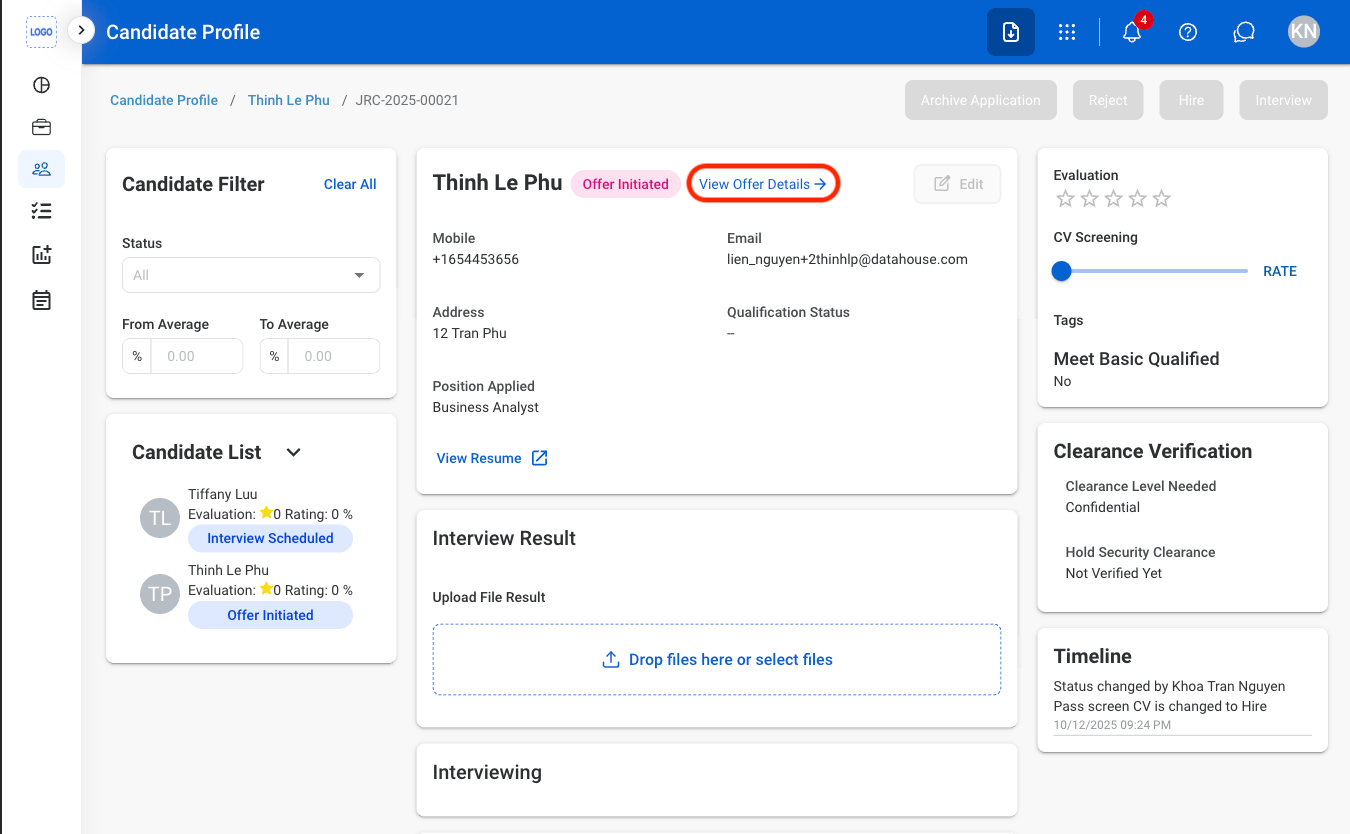Open the calendar schedule icon
Image resolution: width=1350 pixels, height=834 pixels.
(x=41, y=300)
